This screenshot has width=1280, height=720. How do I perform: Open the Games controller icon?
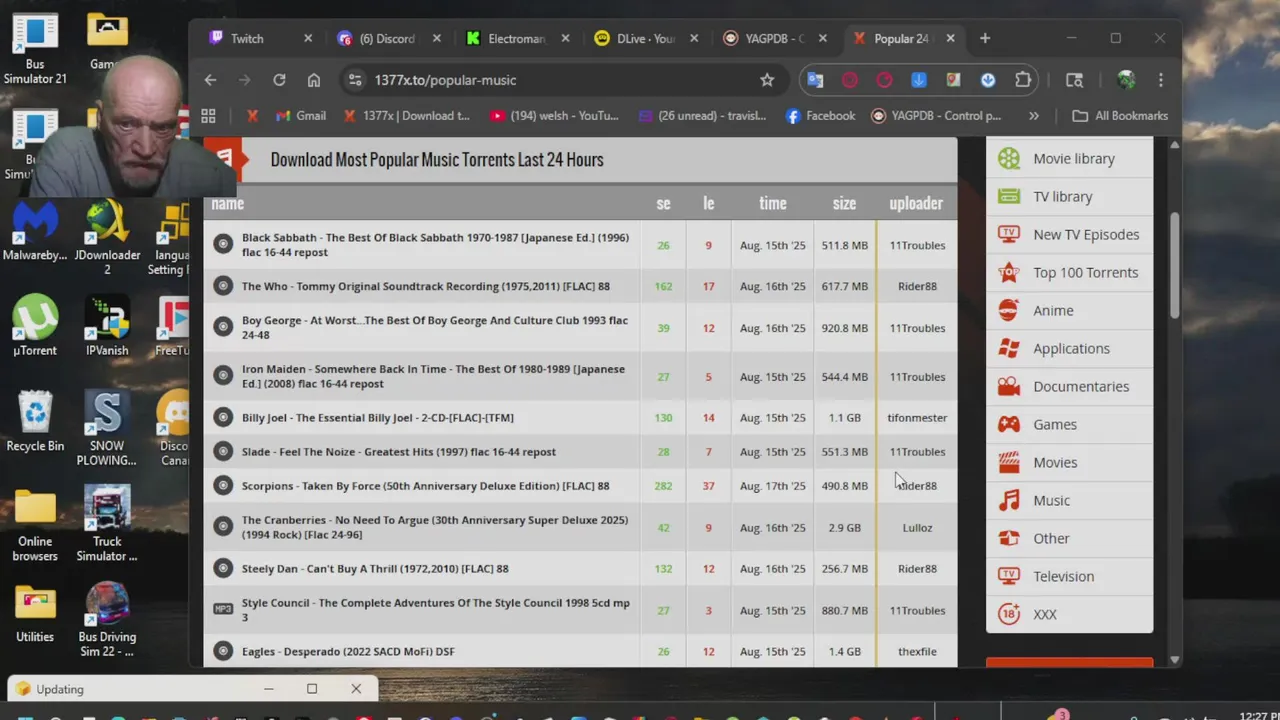pos(1009,424)
